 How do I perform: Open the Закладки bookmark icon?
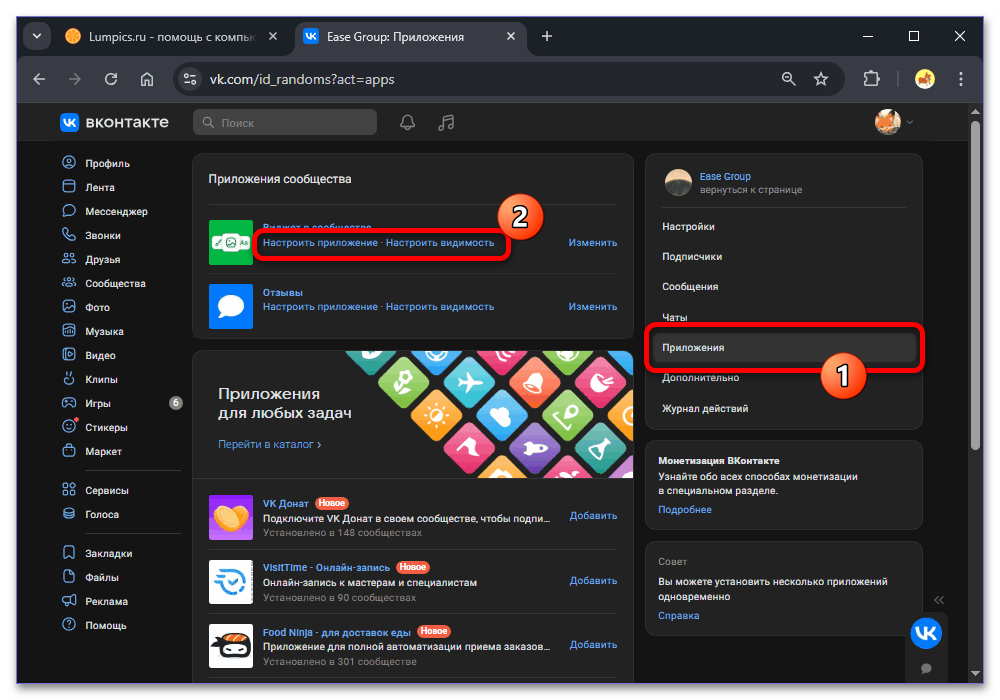[x=69, y=553]
